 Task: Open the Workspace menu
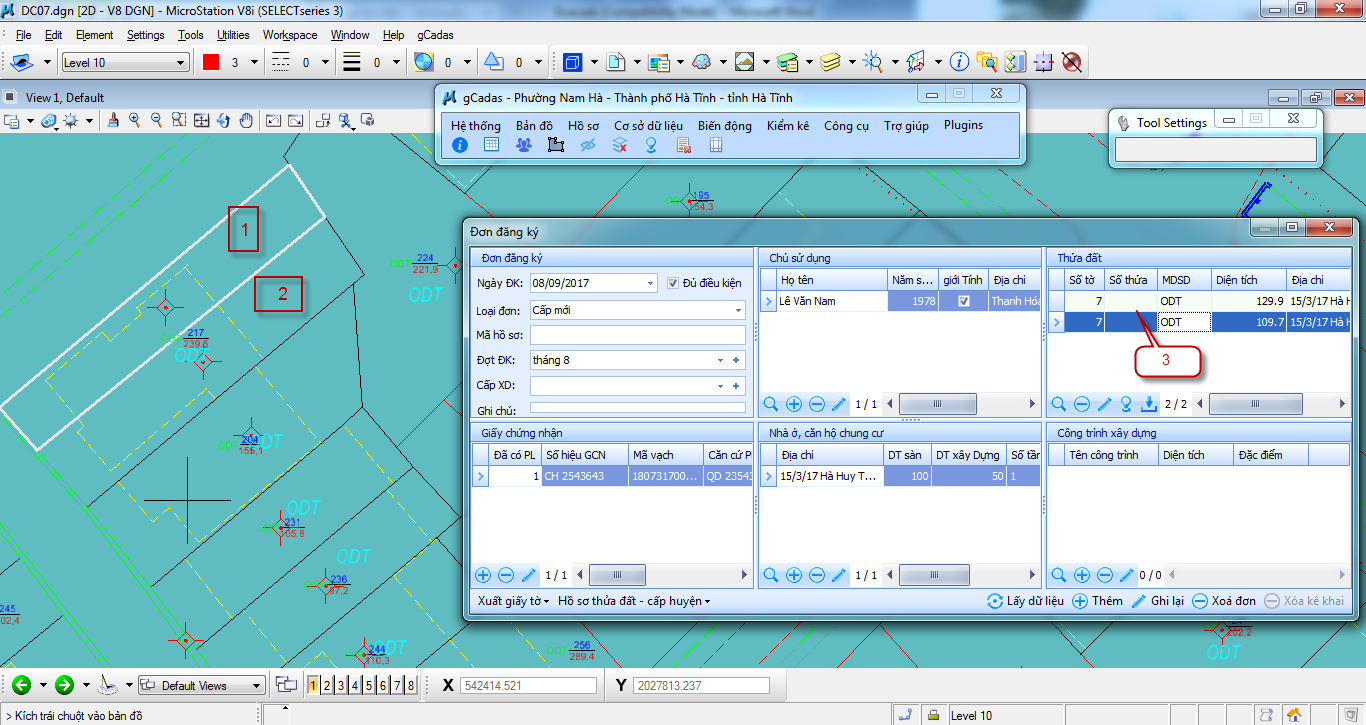[290, 35]
